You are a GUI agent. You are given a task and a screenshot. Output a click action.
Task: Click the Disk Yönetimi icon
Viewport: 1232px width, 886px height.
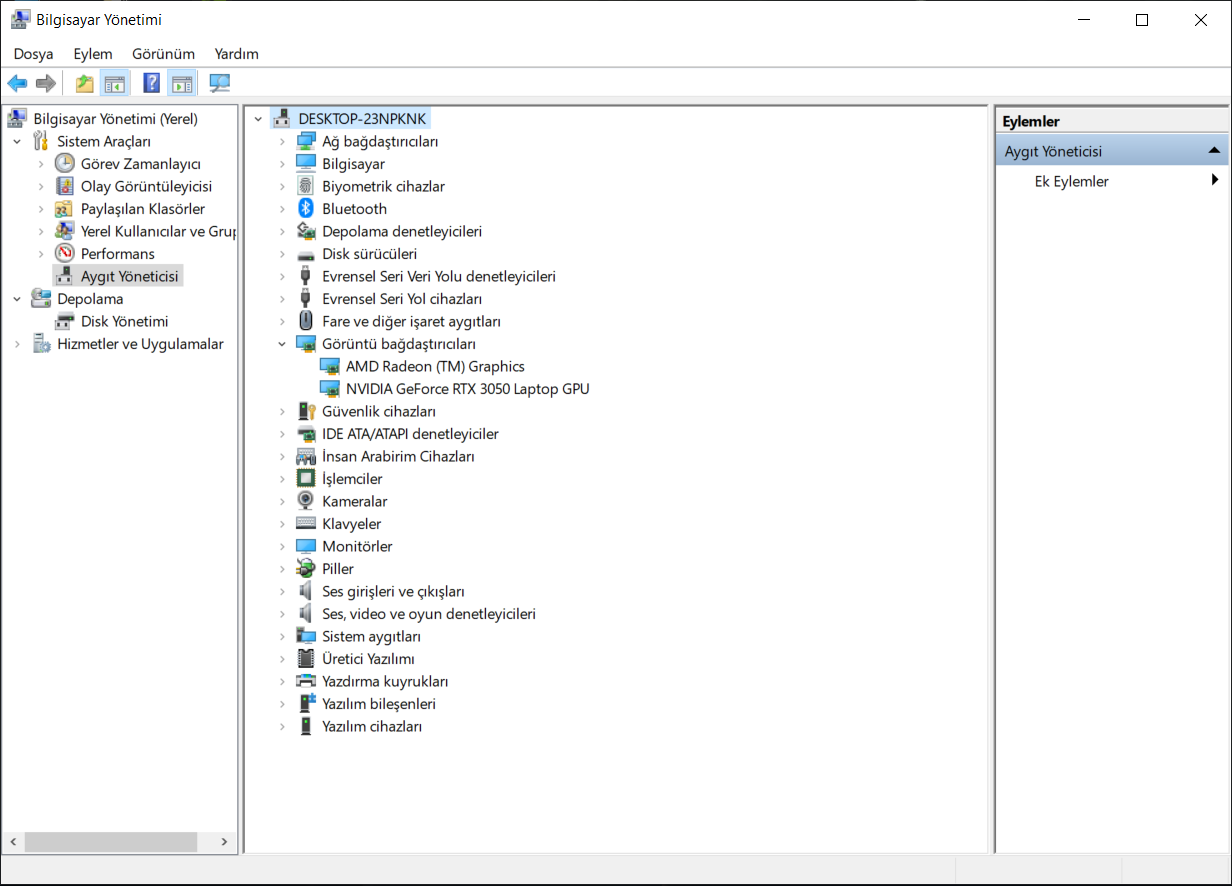[x=64, y=321]
